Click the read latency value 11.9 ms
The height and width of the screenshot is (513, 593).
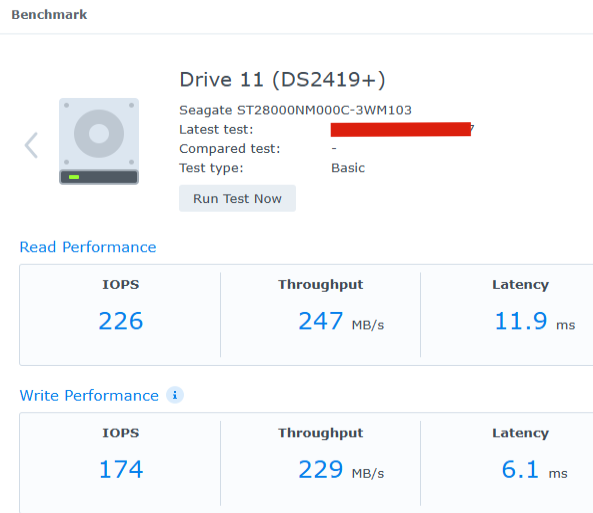pyautogui.click(x=535, y=321)
